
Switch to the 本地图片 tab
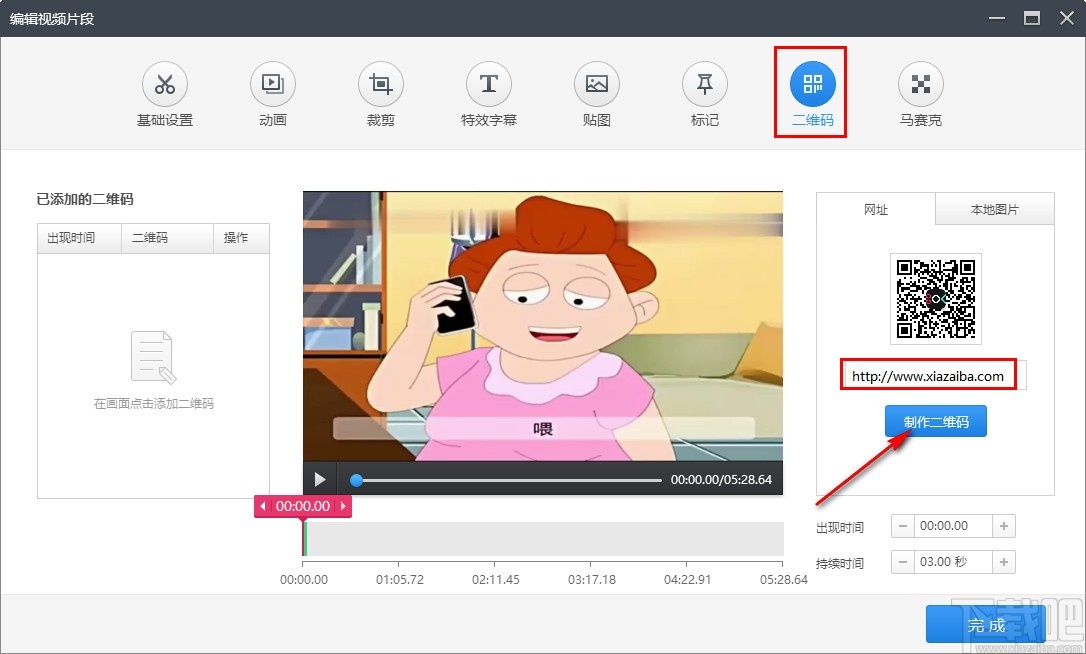[x=995, y=209]
